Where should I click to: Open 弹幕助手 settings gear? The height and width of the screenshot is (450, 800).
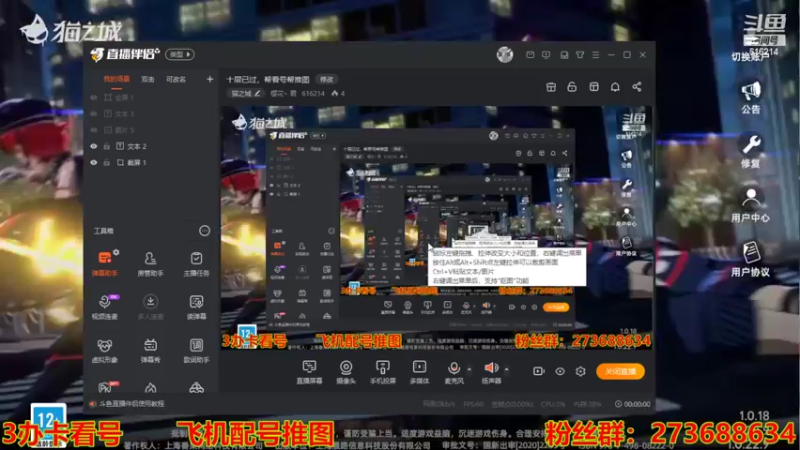pos(116,252)
